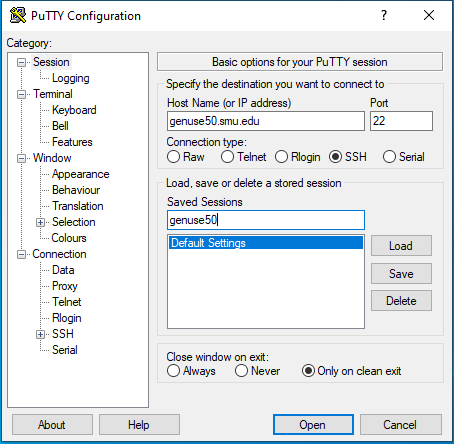Set close window on exit to Always
Viewport: 454px width, 444px height.
coord(173,371)
